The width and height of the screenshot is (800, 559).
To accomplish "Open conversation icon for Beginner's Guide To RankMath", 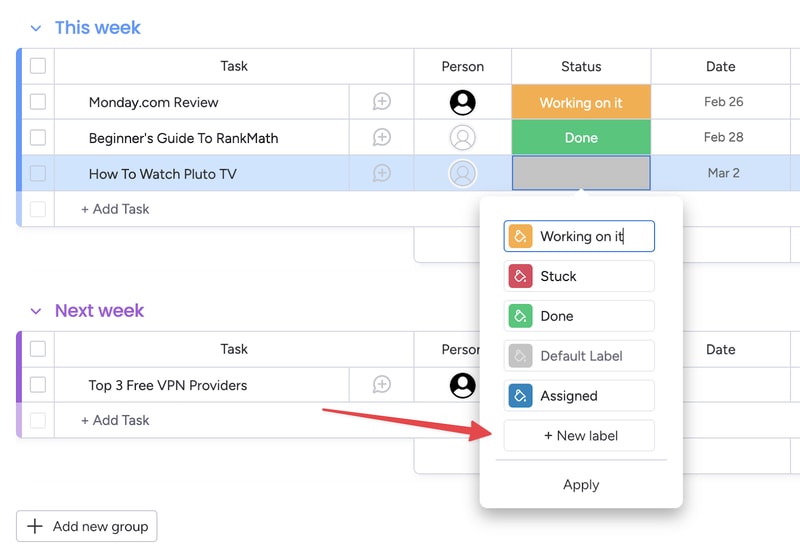I will 382,137.
